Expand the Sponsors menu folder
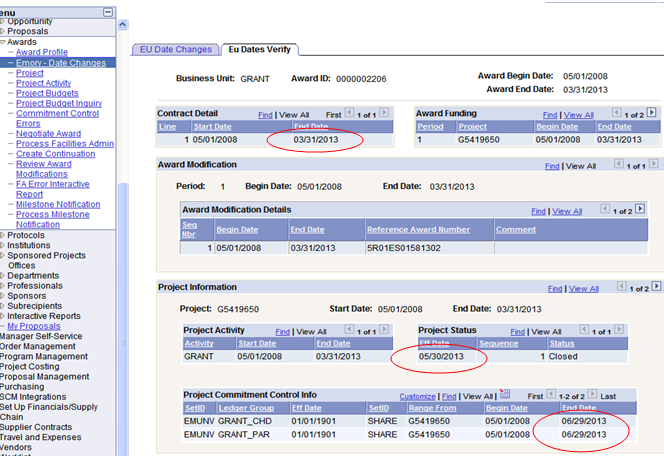Screen dimensions: 664x456 [x=3, y=296]
